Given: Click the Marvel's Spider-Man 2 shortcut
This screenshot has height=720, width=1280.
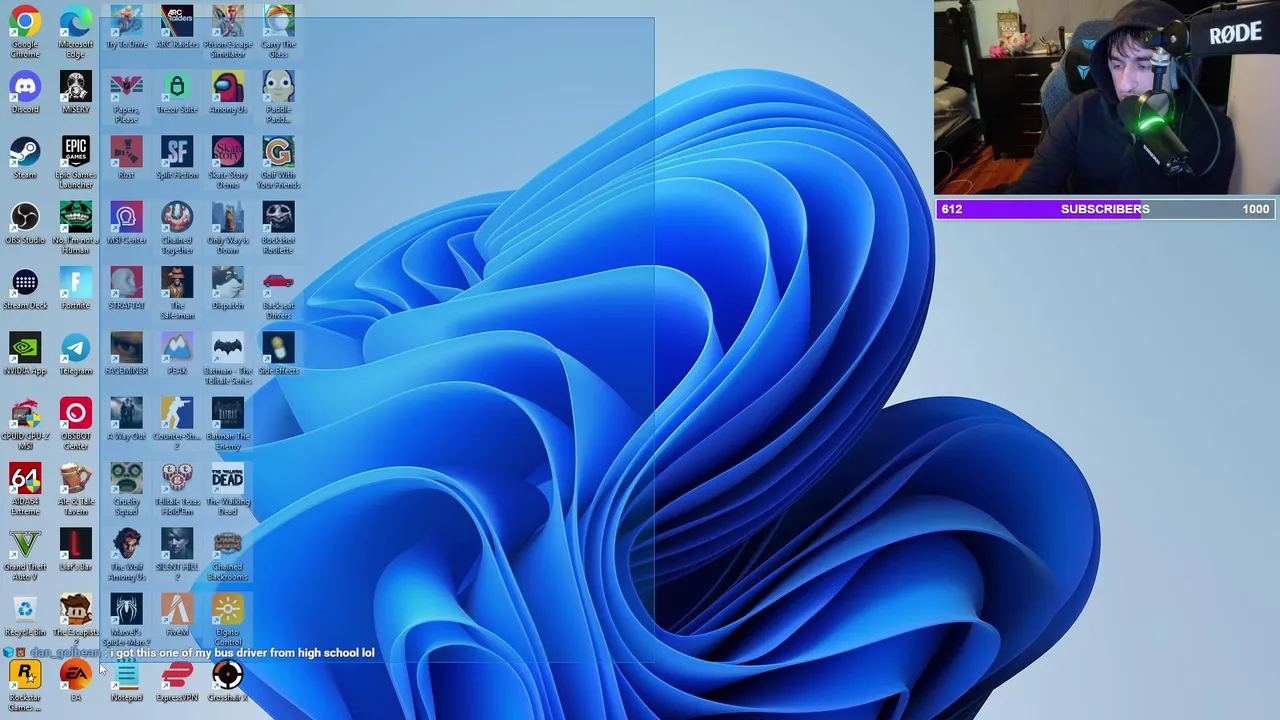Looking at the screenshot, I should click(126, 620).
